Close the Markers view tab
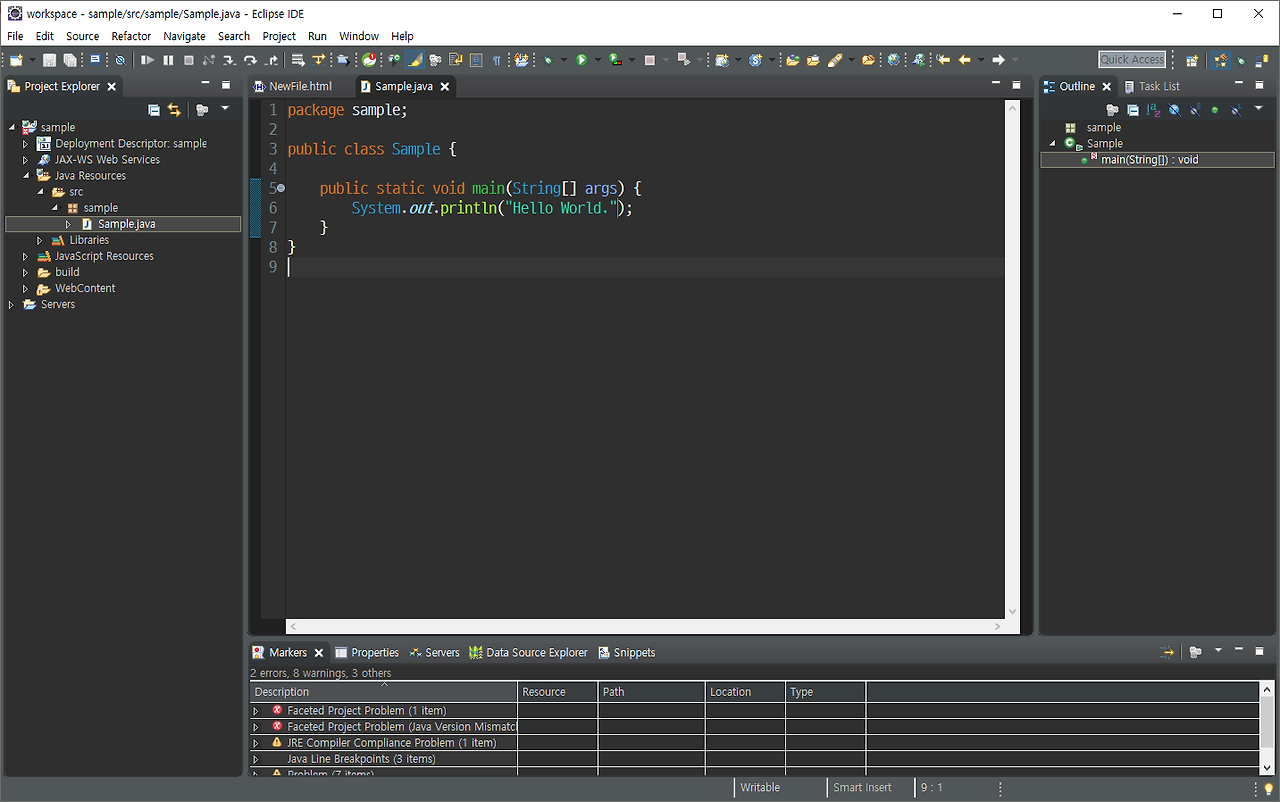 pyautogui.click(x=319, y=653)
